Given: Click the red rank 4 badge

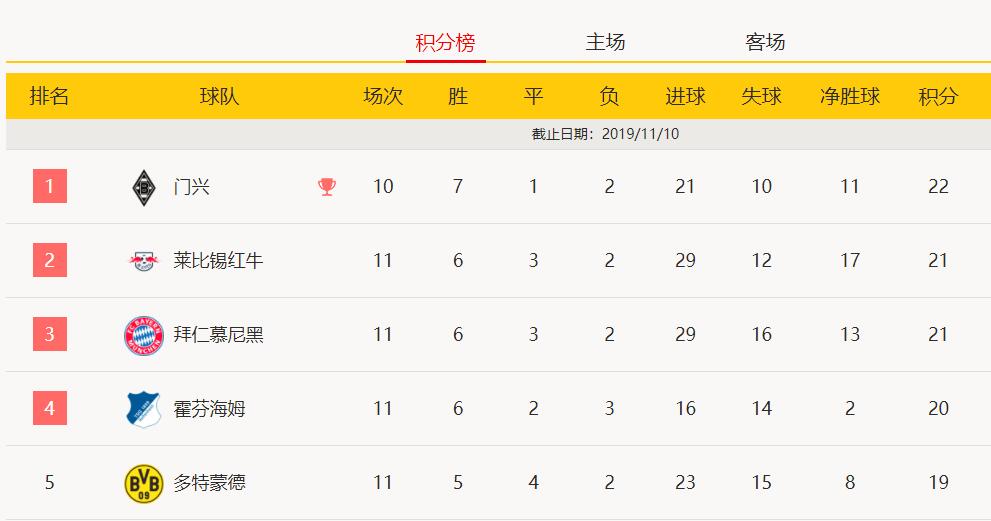Looking at the screenshot, I should pyautogui.click(x=50, y=408).
